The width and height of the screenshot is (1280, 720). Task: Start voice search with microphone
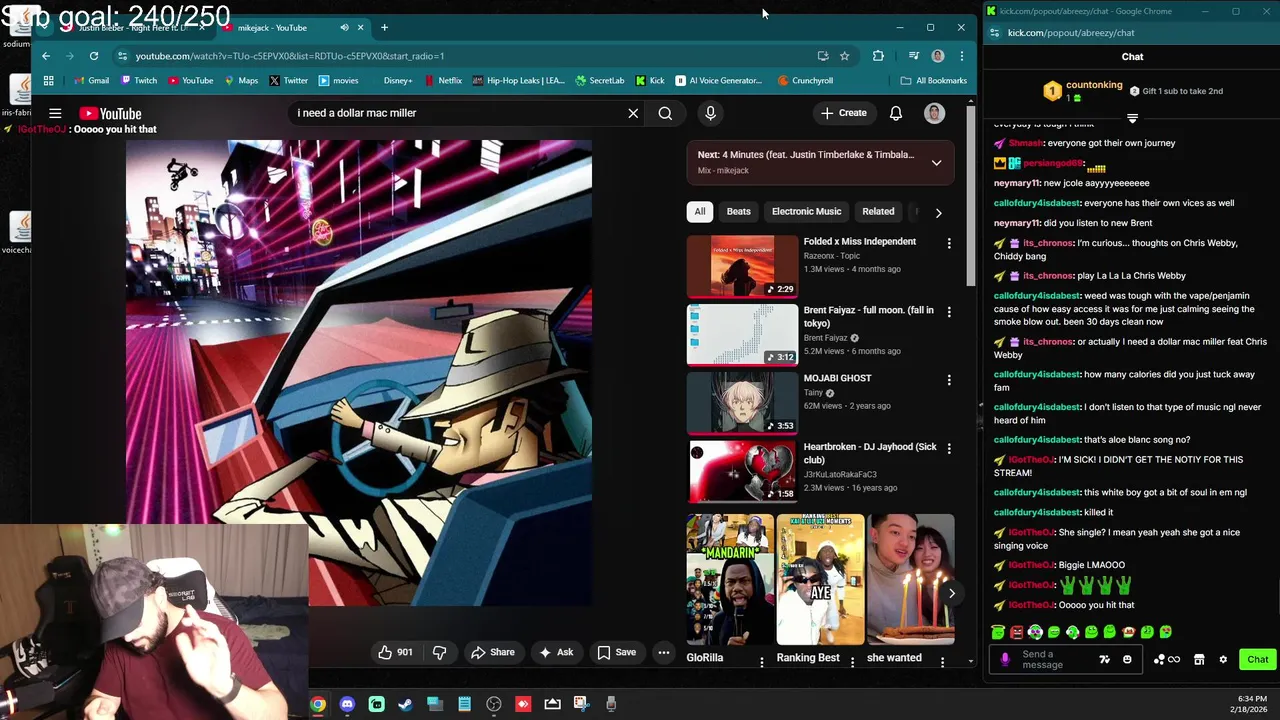coord(710,113)
